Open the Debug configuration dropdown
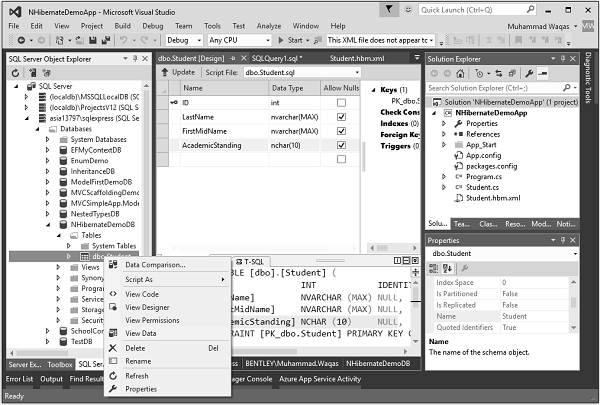Image resolution: width=600 pixels, height=405 pixels. (184, 40)
